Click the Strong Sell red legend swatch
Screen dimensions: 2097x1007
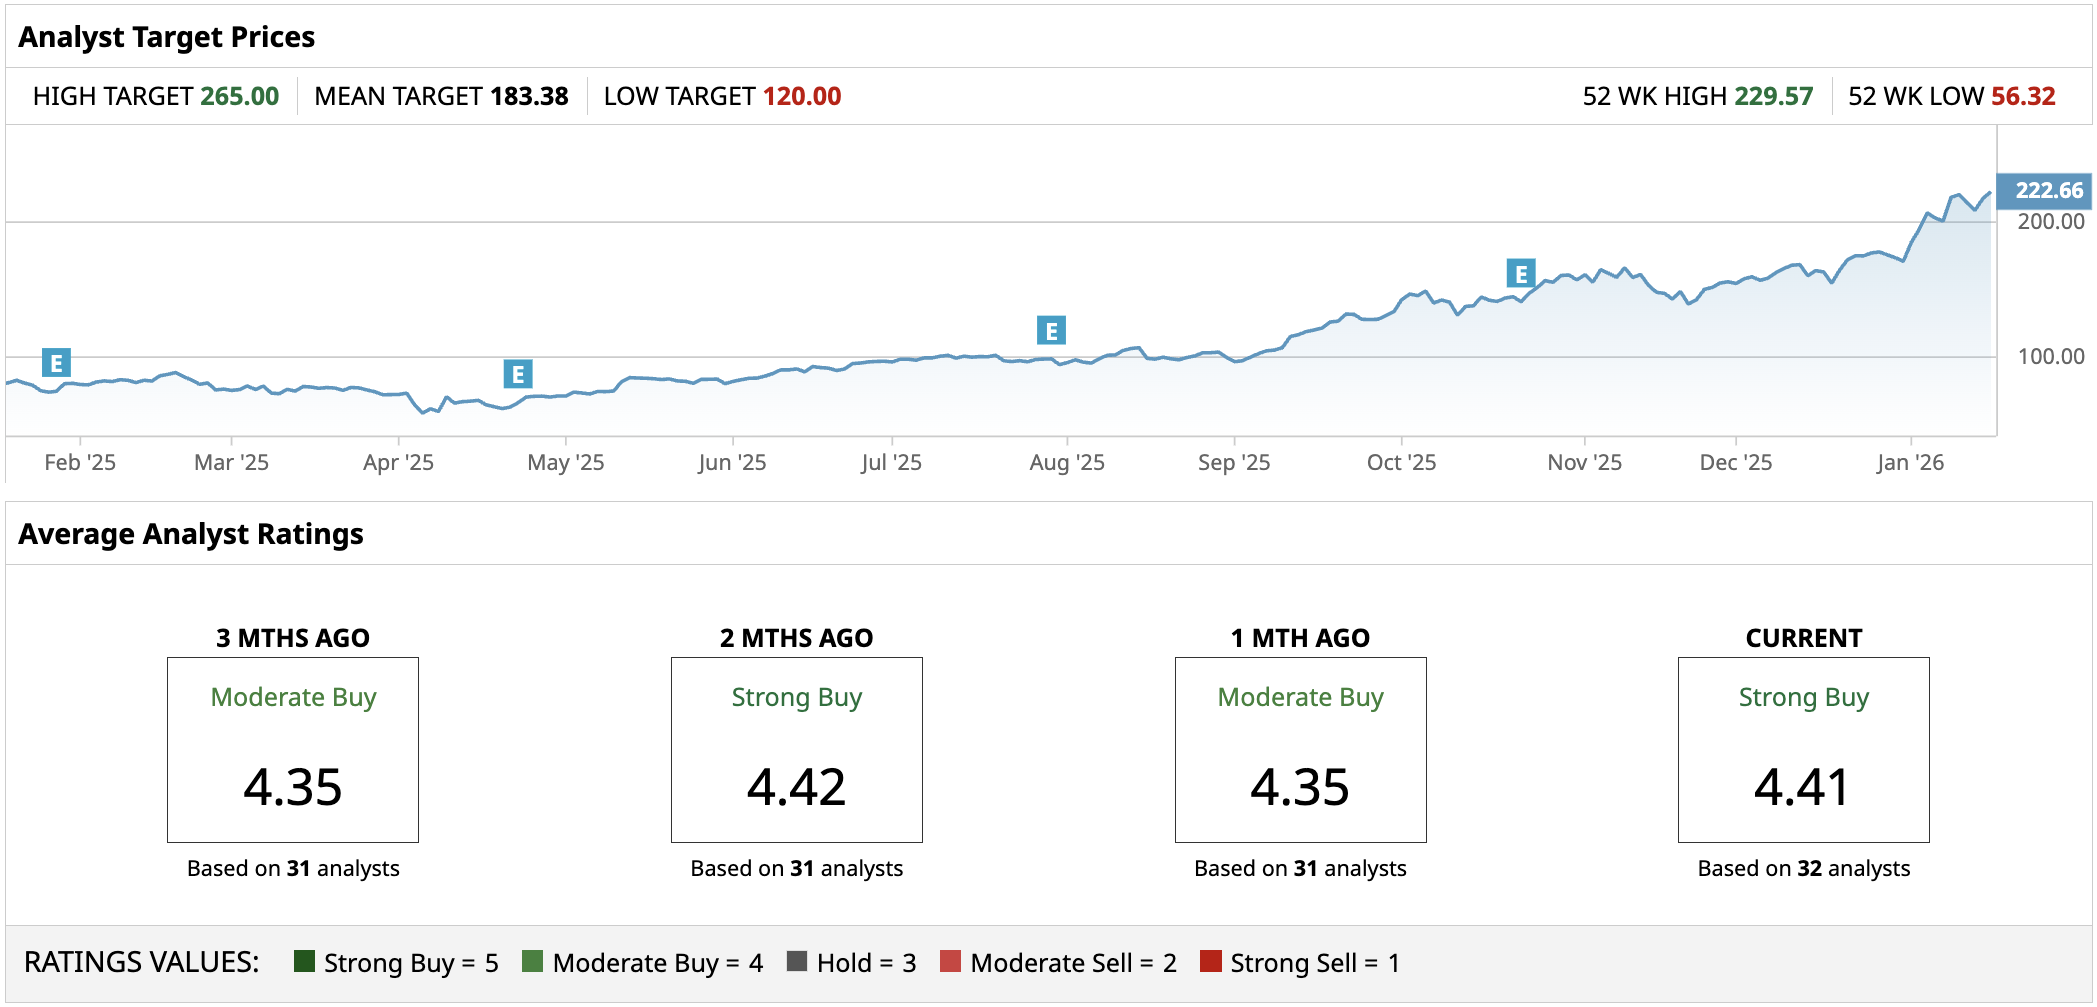1211,962
